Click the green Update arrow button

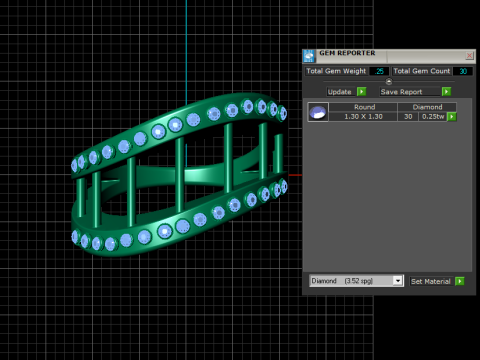(362, 91)
